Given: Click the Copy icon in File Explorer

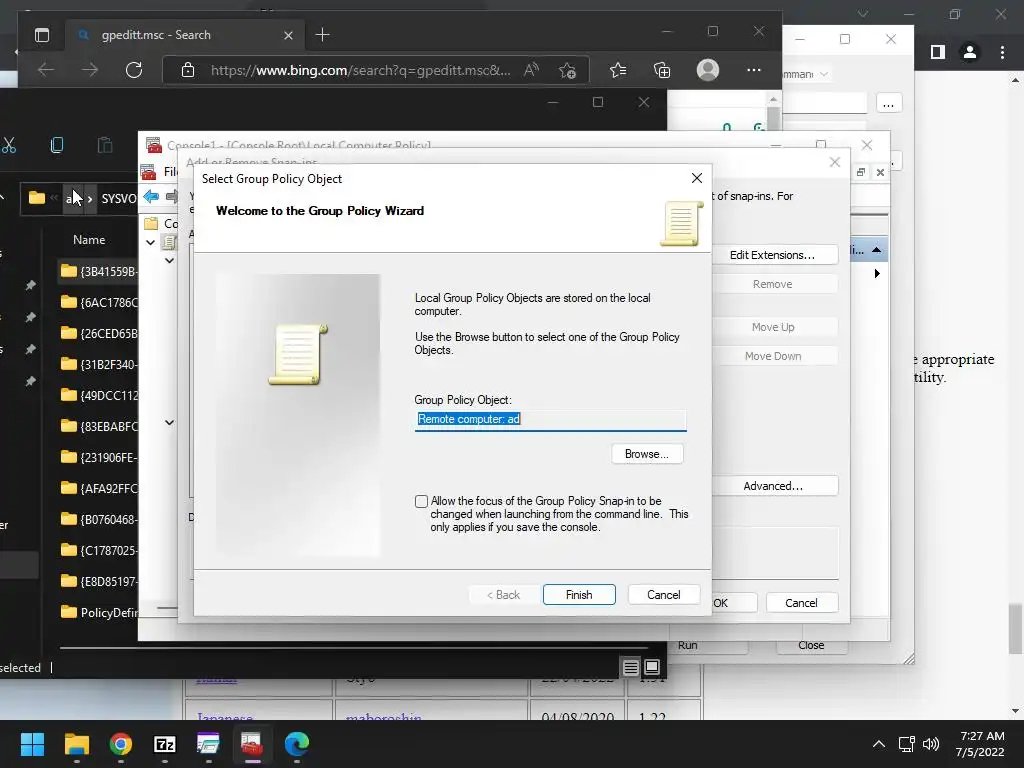Looking at the screenshot, I should (57, 145).
